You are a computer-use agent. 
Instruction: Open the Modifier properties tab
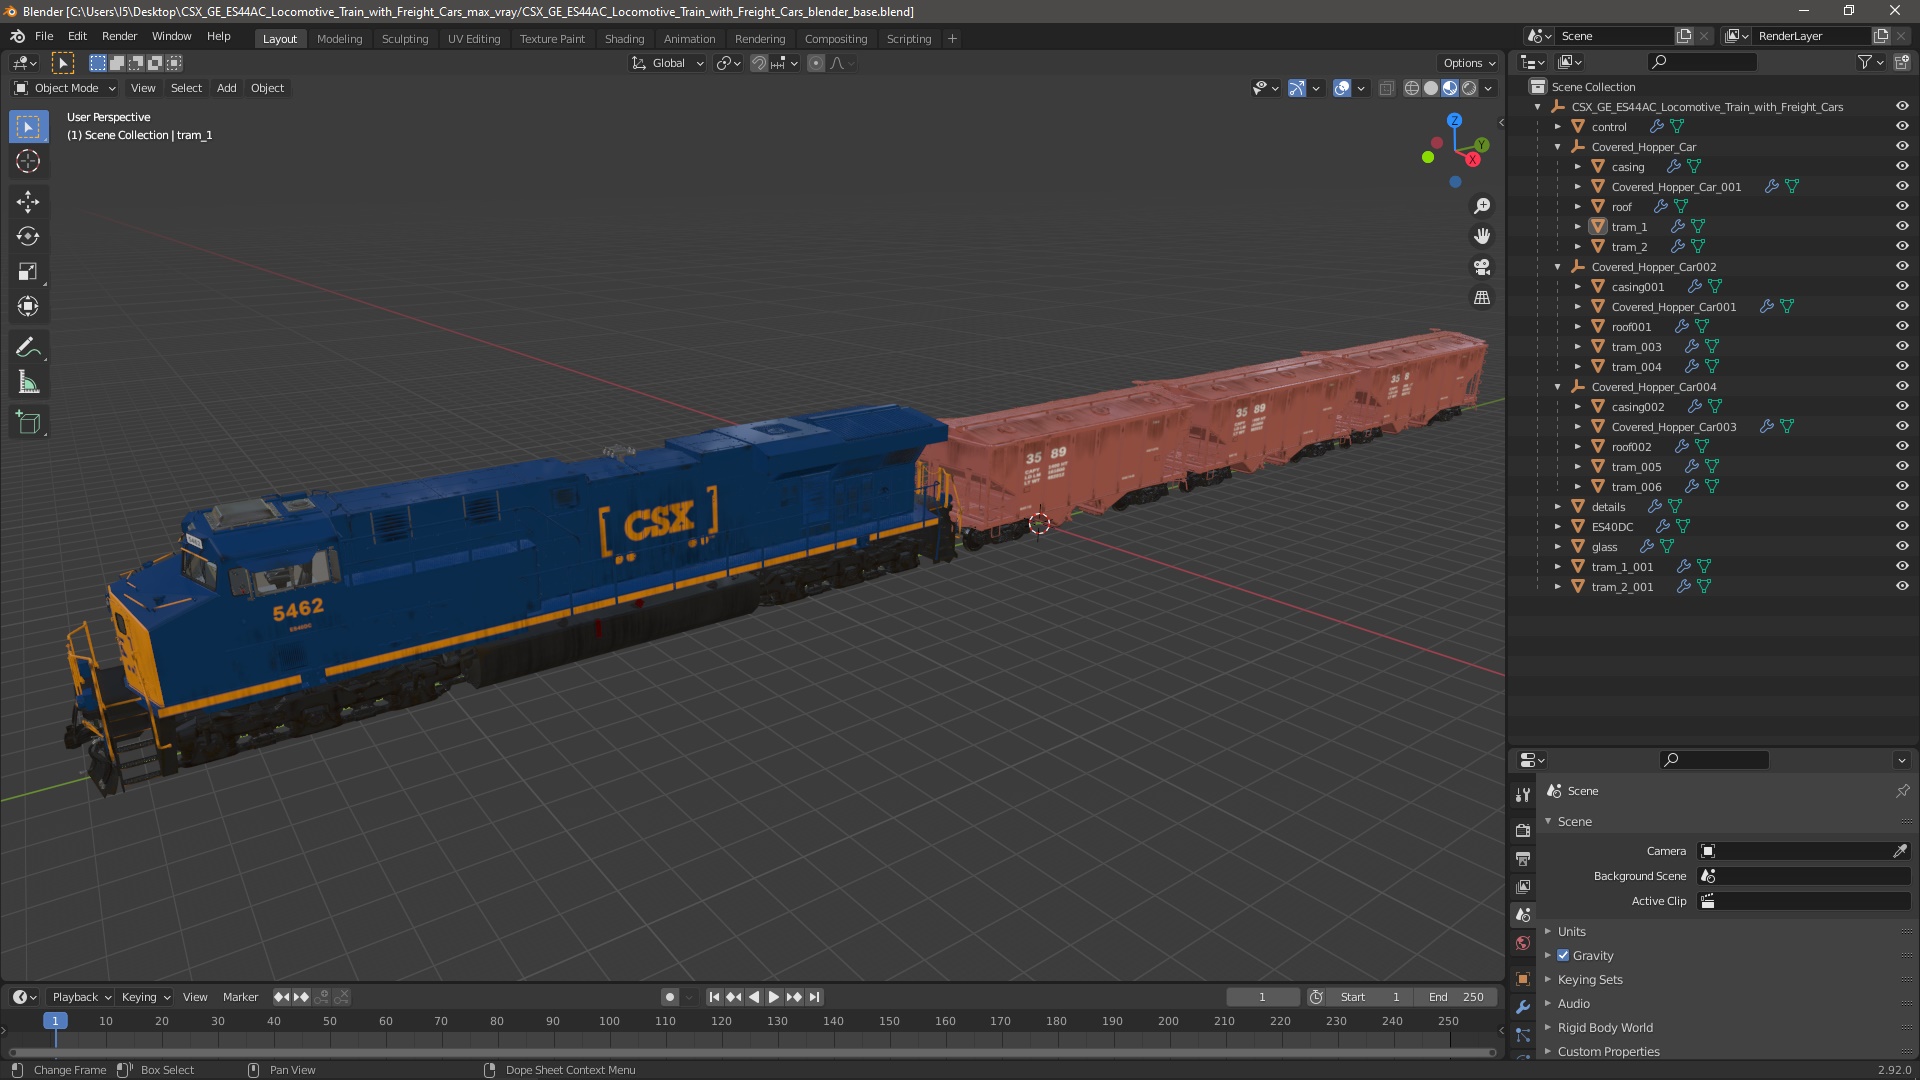point(1523,1007)
